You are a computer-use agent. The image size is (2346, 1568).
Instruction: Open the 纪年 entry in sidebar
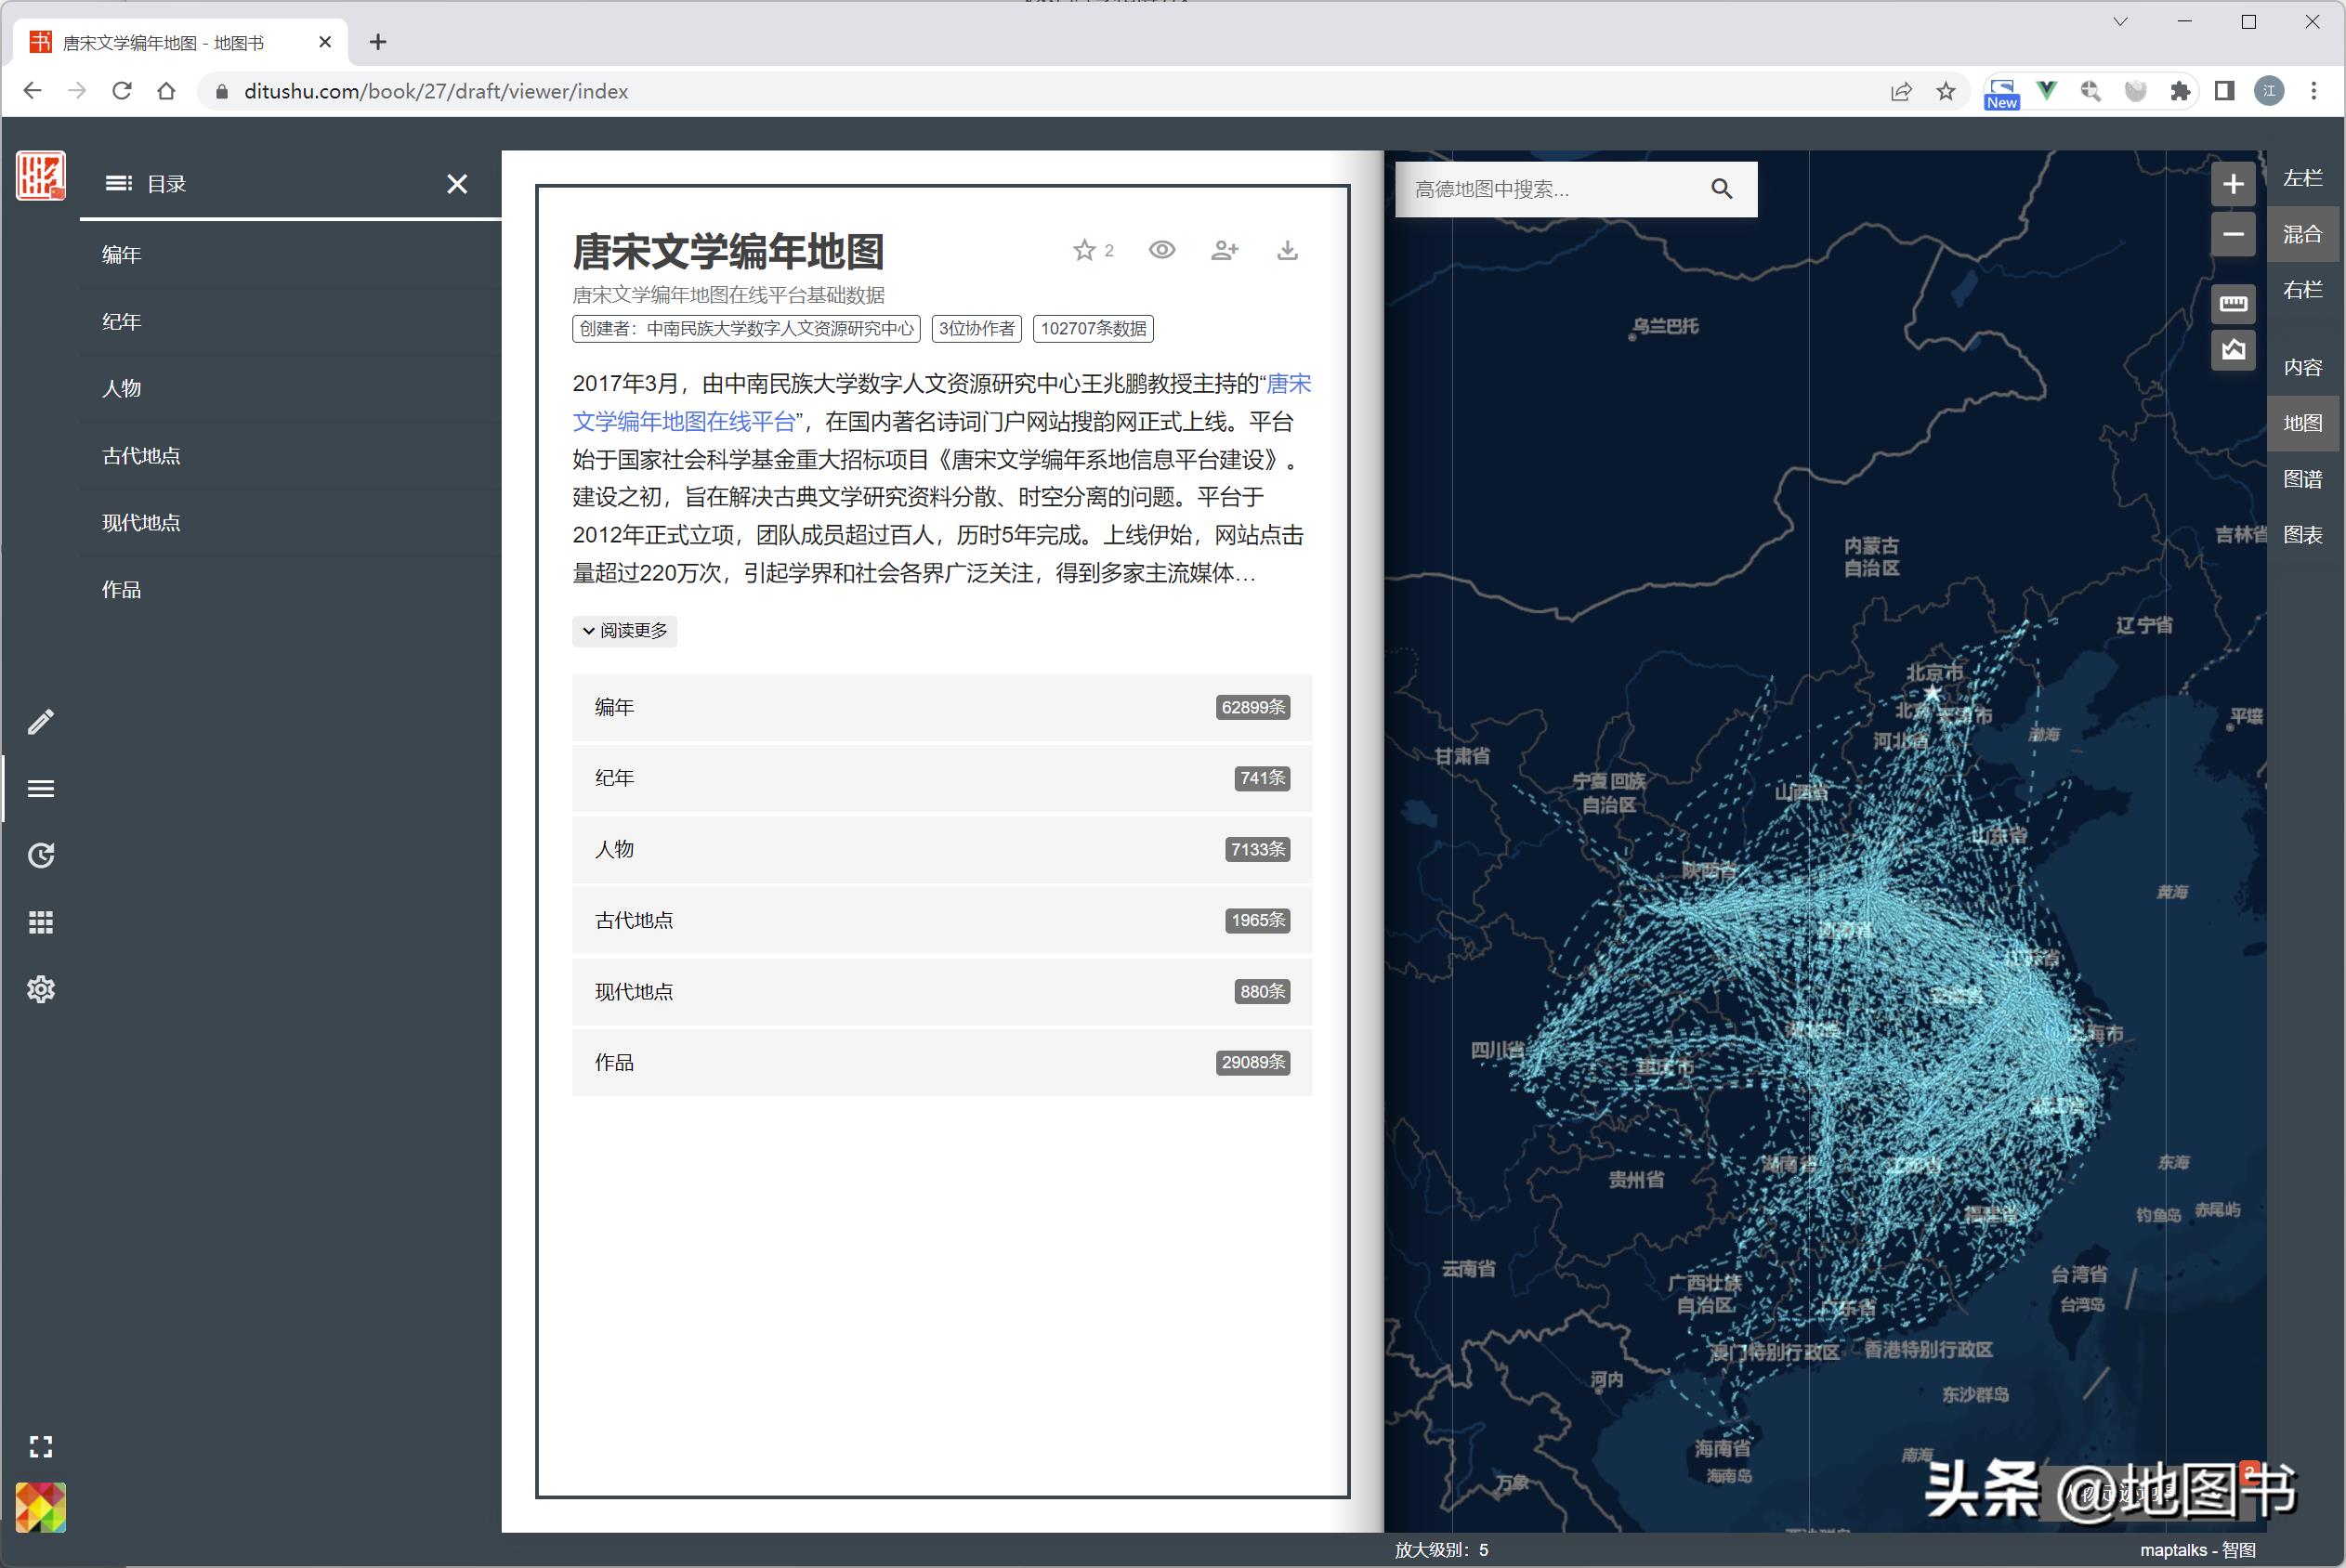click(290, 322)
